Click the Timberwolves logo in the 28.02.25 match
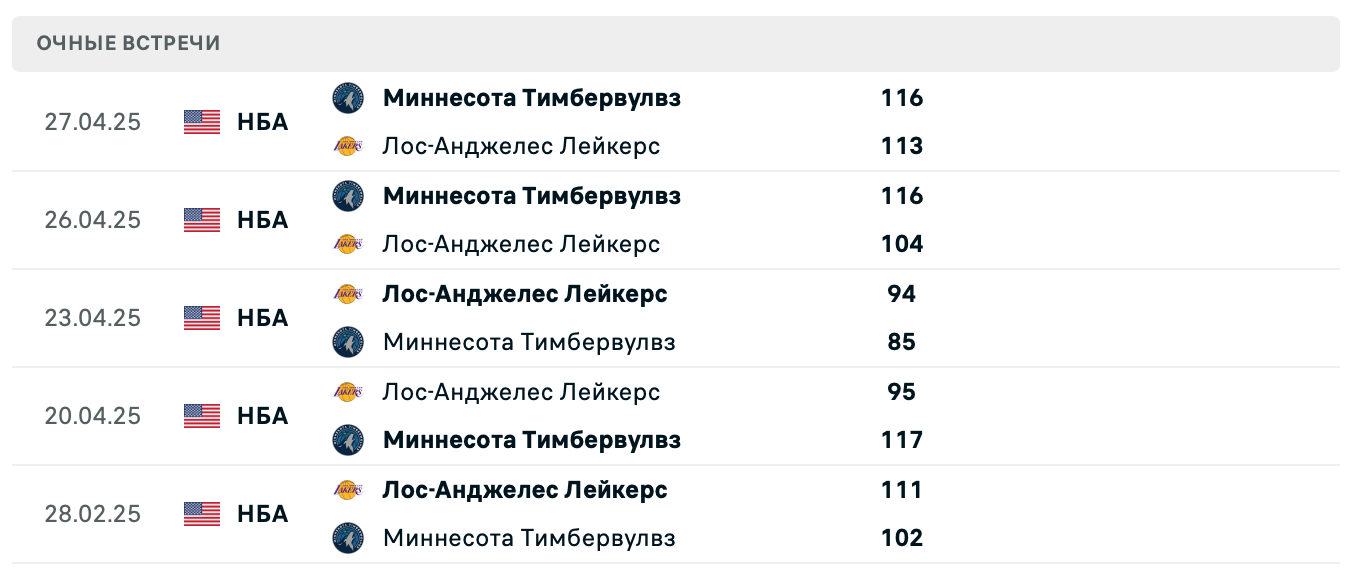This screenshot has height=576, width=1354. pos(348,538)
